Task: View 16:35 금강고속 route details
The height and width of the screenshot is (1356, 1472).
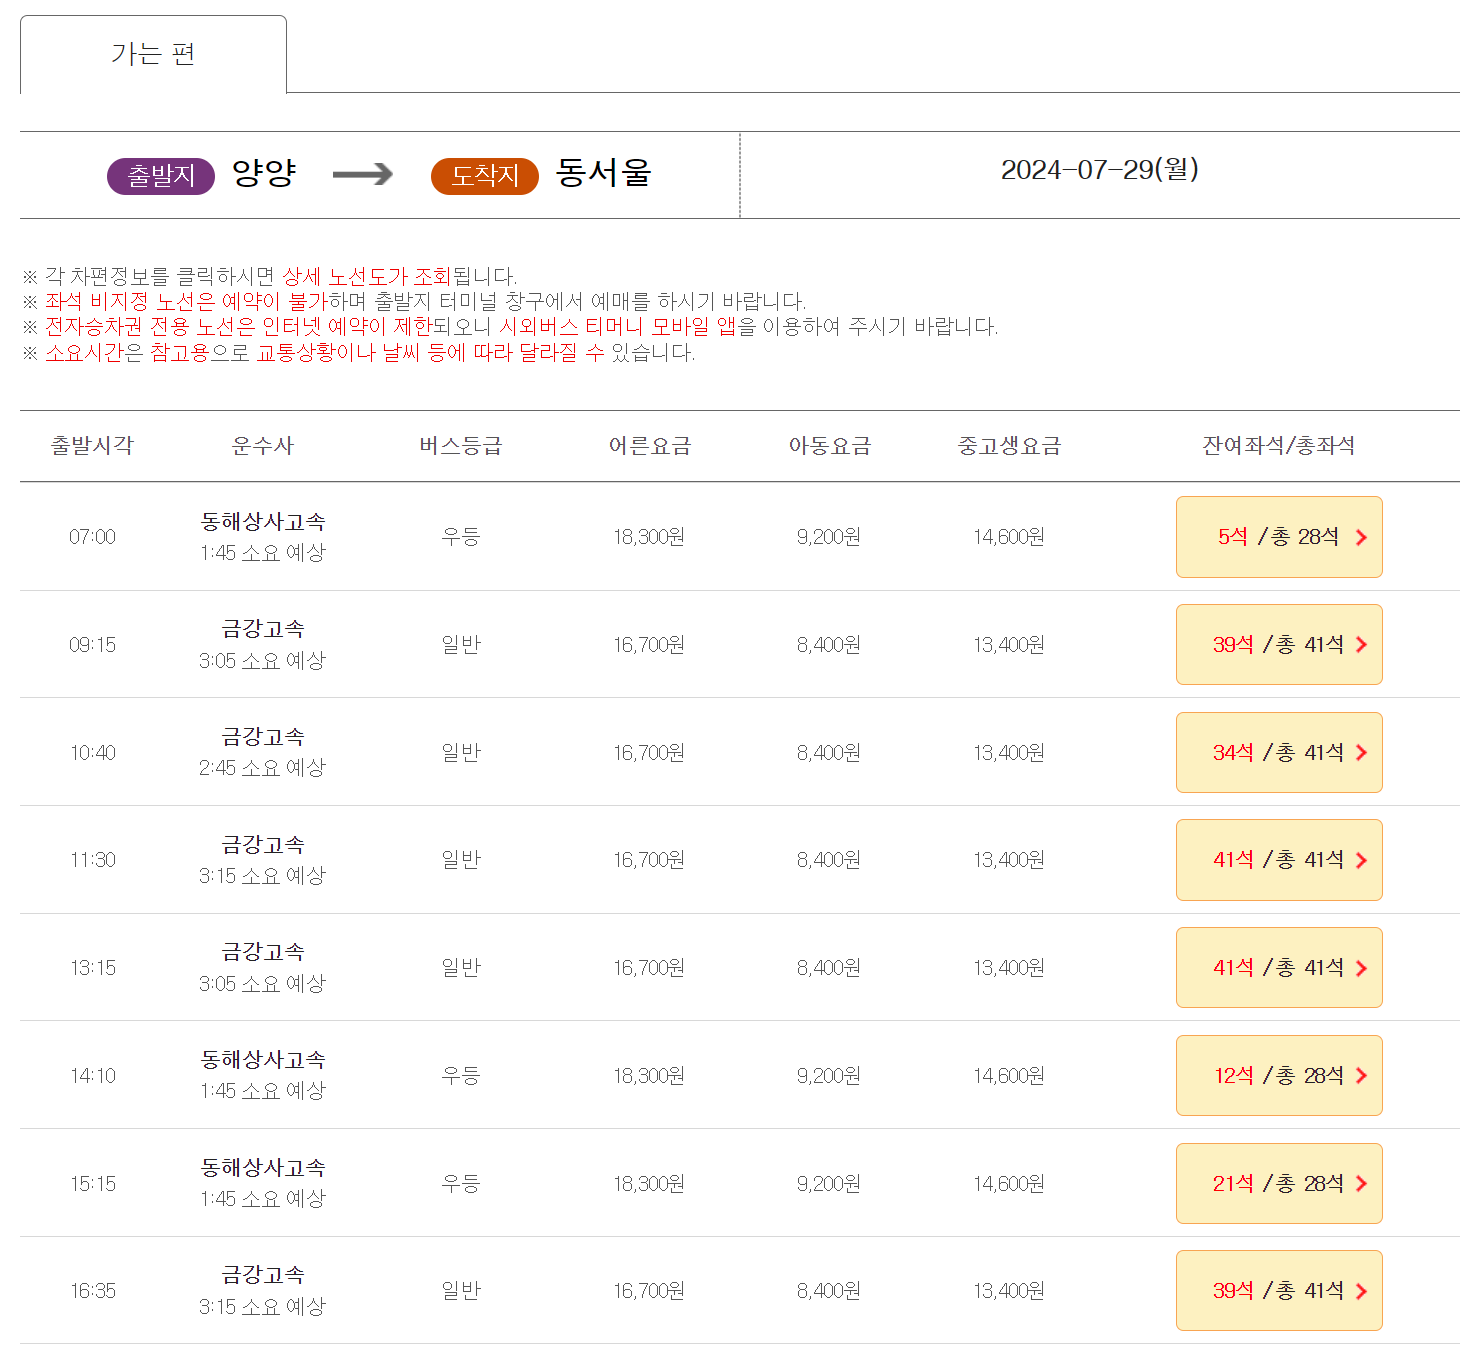Action: point(263,1291)
